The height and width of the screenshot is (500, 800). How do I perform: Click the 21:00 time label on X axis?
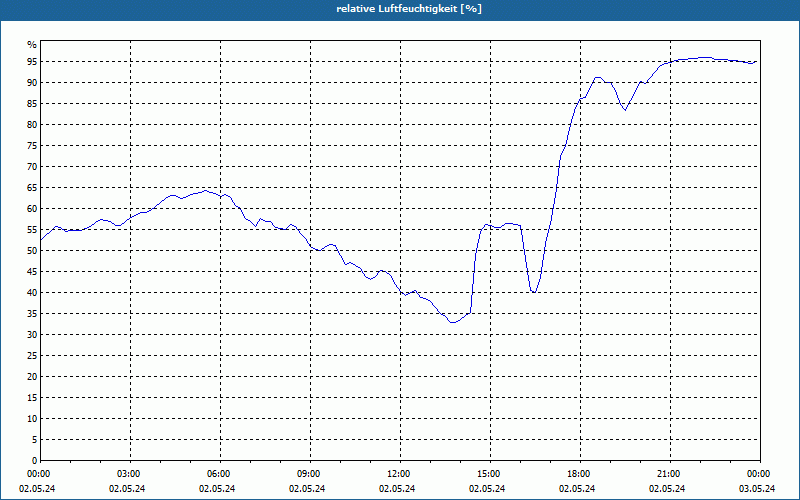pos(670,474)
